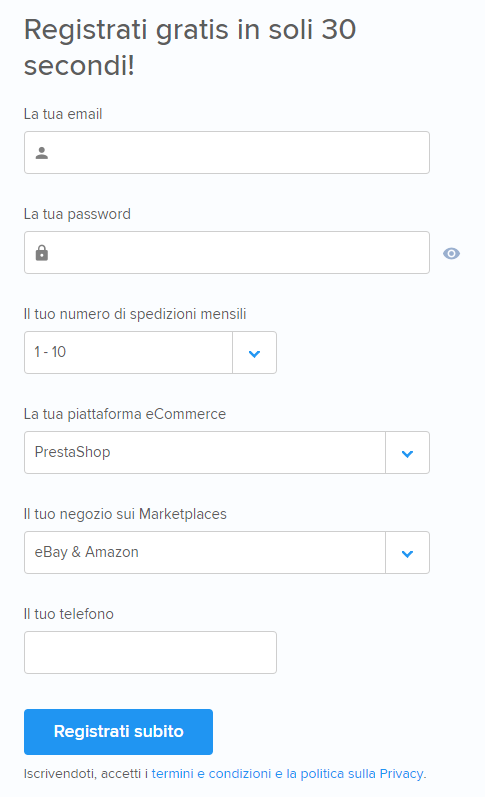Focus the La tua password input field
Image resolution: width=485 pixels, height=797 pixels.
227,253
